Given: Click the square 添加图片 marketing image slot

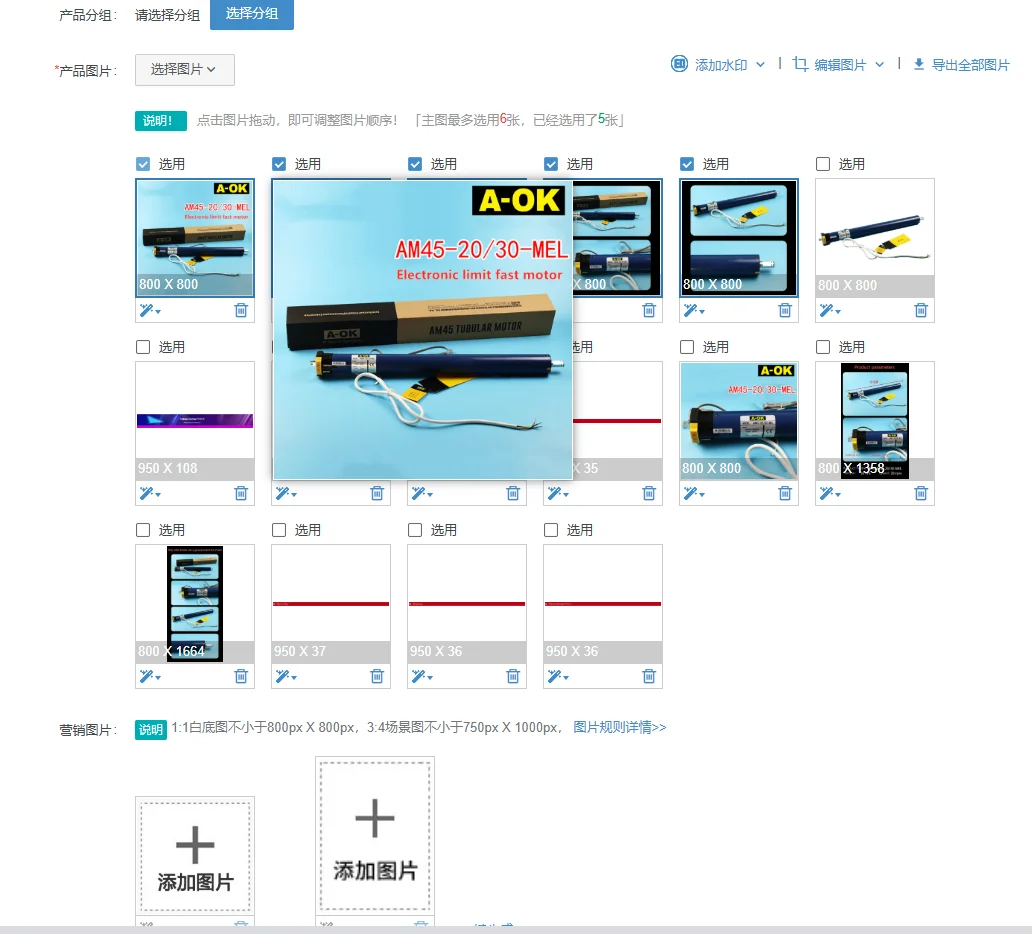Looking at the screenshot, I should (195, 856).
